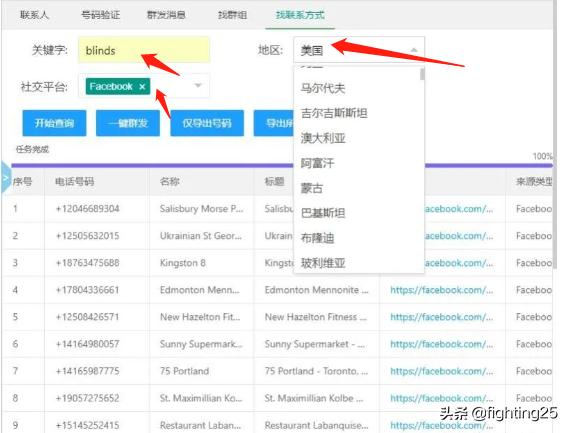Click the name Sunny Supermark...
Screen dimensions: 570x433
pyautogui.click(x=201, y=344)
